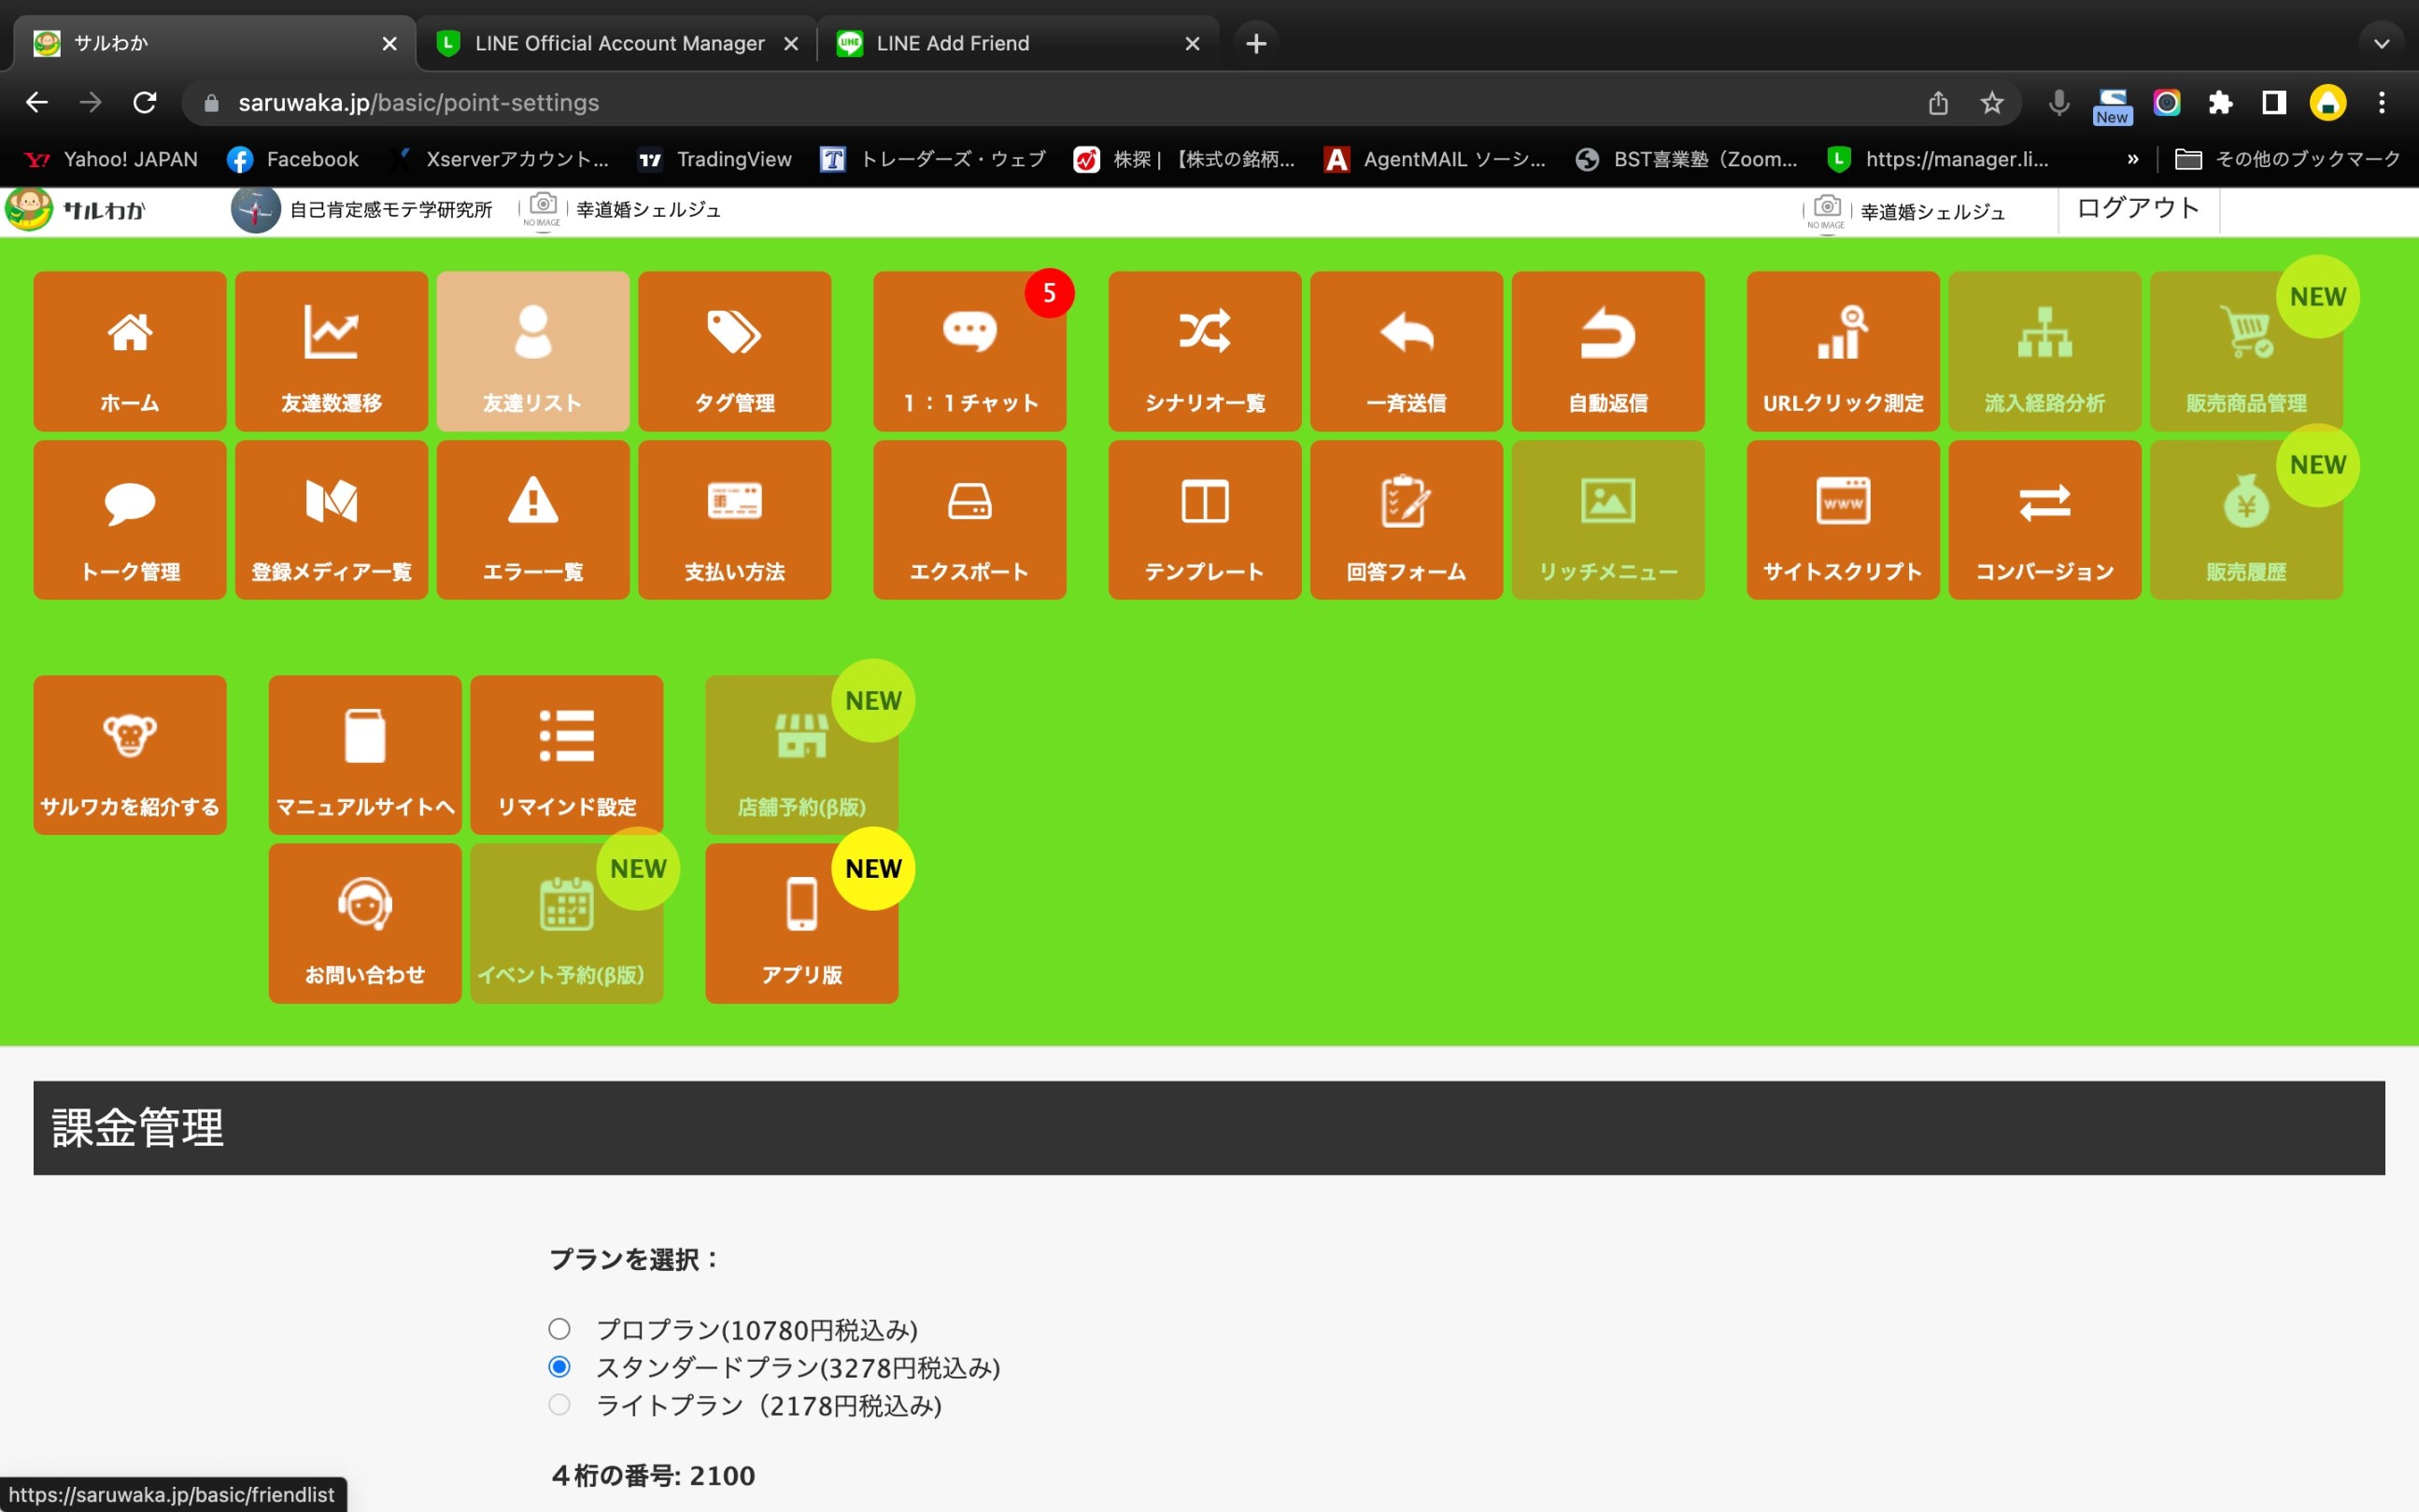Open the イベント予約(β版) calendar tile
The image size is (2419, 1512).
click(x=567, y=923)
